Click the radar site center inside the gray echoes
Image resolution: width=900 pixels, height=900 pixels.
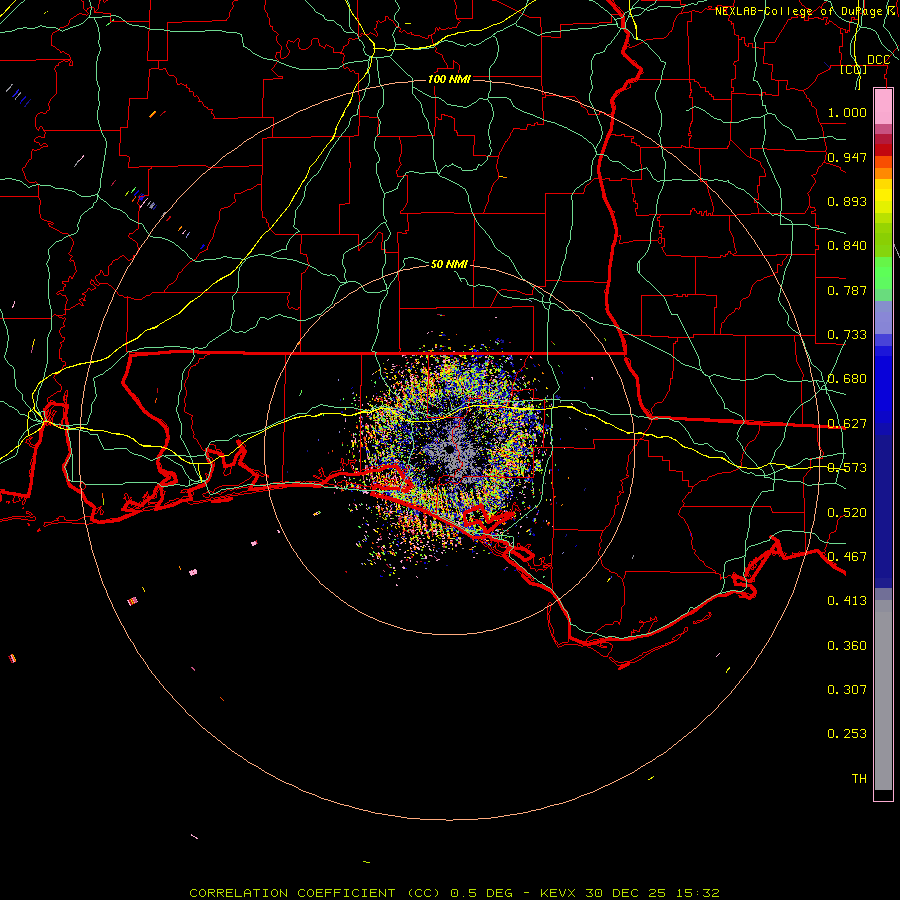click(x=449, y=449)
